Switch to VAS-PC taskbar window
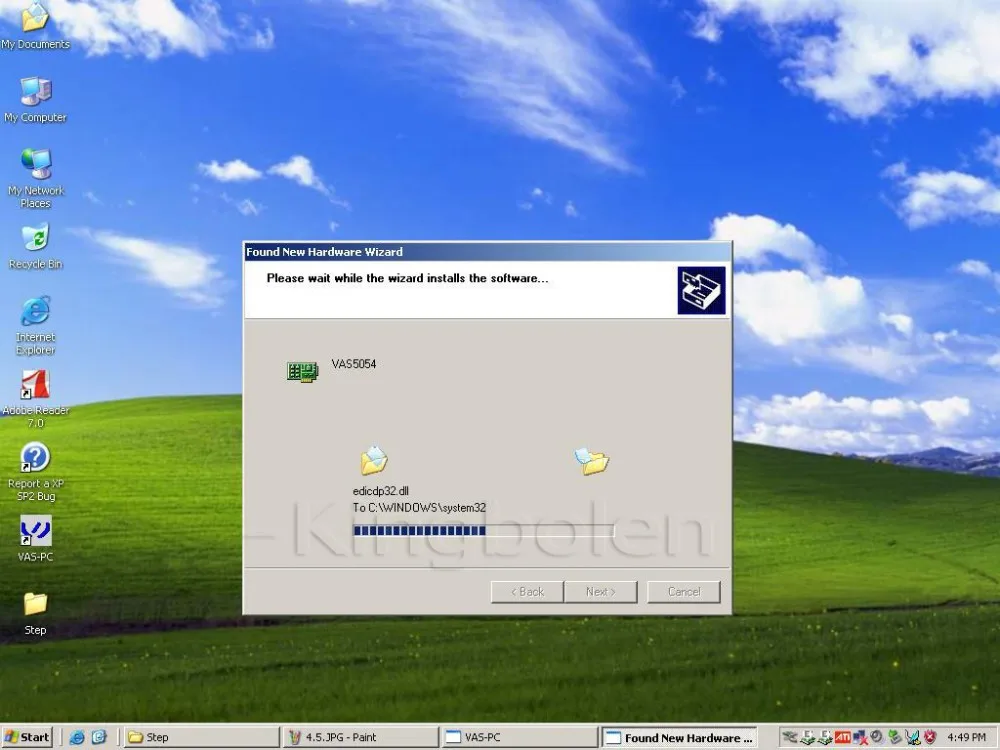Image resolution: width=1000 pixels, height=750 pixels. (x=519, y=737)
